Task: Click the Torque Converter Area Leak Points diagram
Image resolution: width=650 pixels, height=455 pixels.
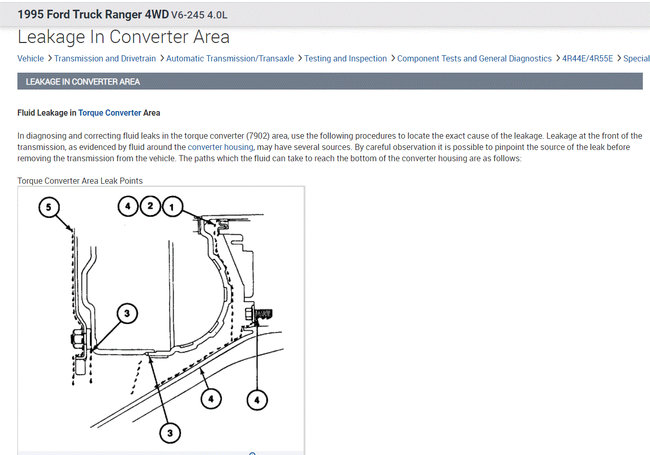Action: click(161, 320)
